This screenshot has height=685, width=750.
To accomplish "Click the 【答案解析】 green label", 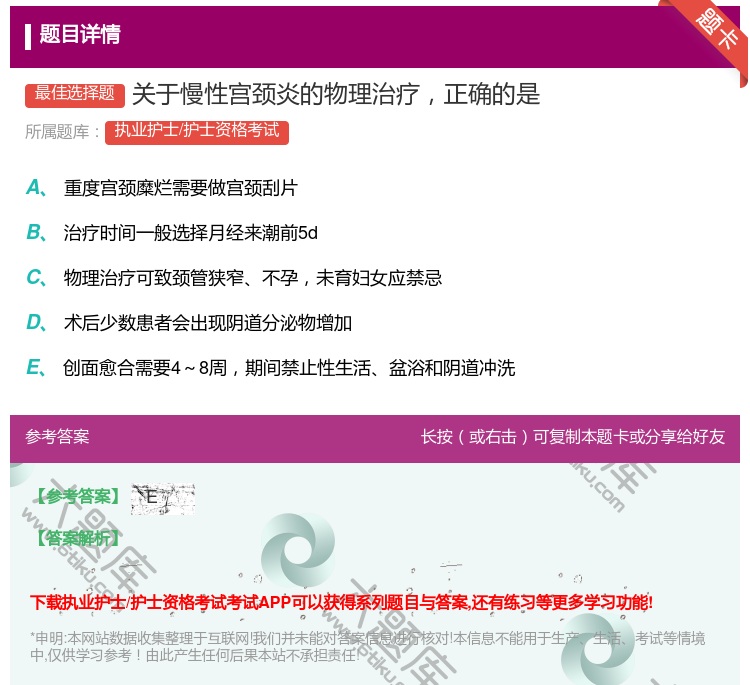I will pos(78,538).
